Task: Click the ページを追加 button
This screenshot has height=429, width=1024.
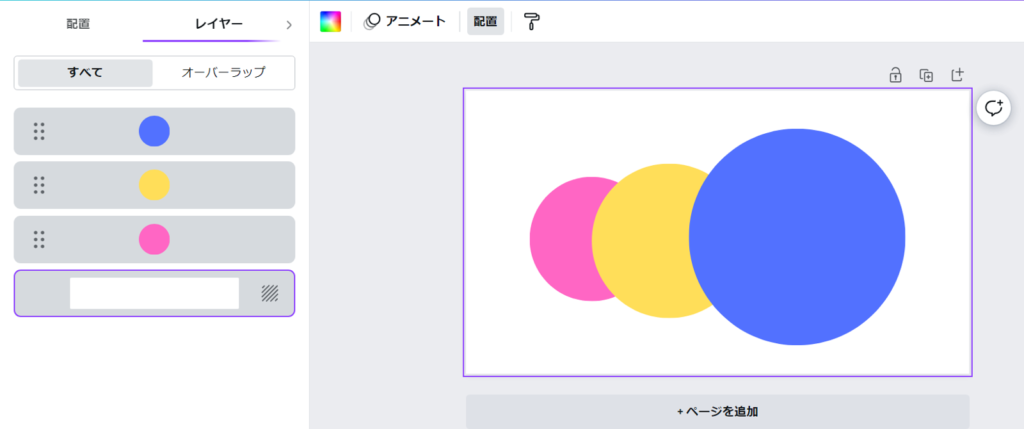Action: pyautogui.click(x=717, y=411)
